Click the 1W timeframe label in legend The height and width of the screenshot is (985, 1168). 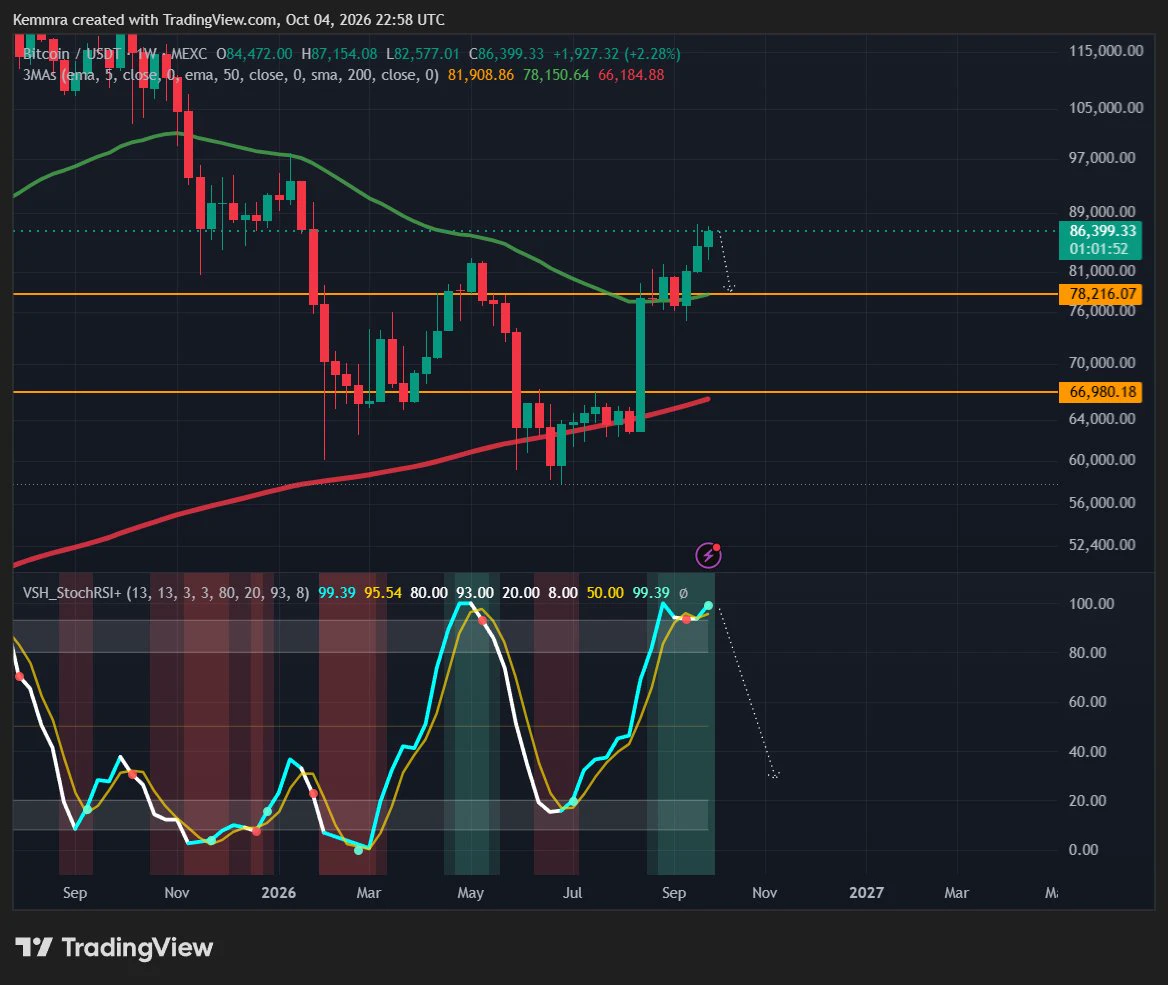[147, 54]
